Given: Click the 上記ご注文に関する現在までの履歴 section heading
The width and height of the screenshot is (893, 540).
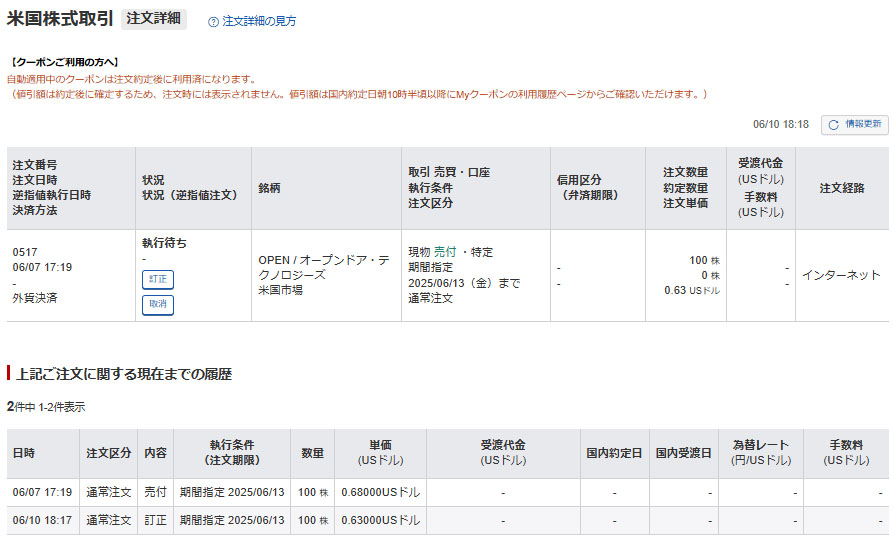Looking at the screenshot, I should 124,374.
